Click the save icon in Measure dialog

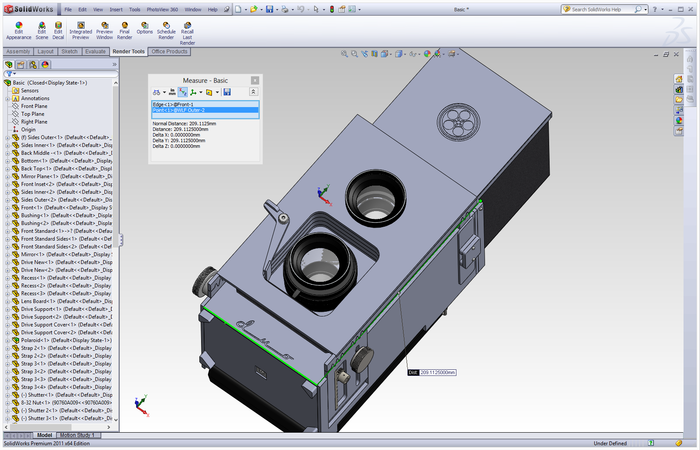click(227, 92)
